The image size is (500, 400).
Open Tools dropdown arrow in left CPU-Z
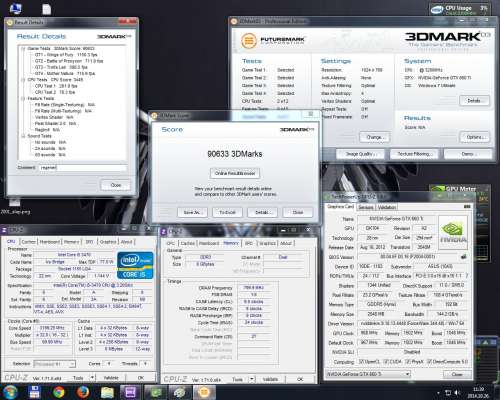[92, 378]
